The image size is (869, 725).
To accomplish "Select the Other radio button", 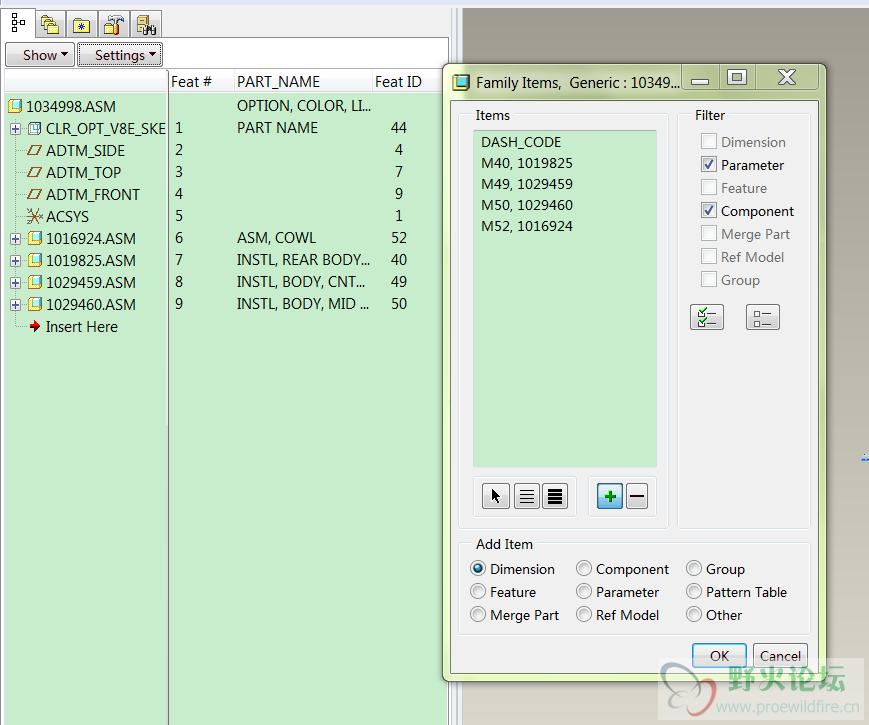I will click(694, 615).
